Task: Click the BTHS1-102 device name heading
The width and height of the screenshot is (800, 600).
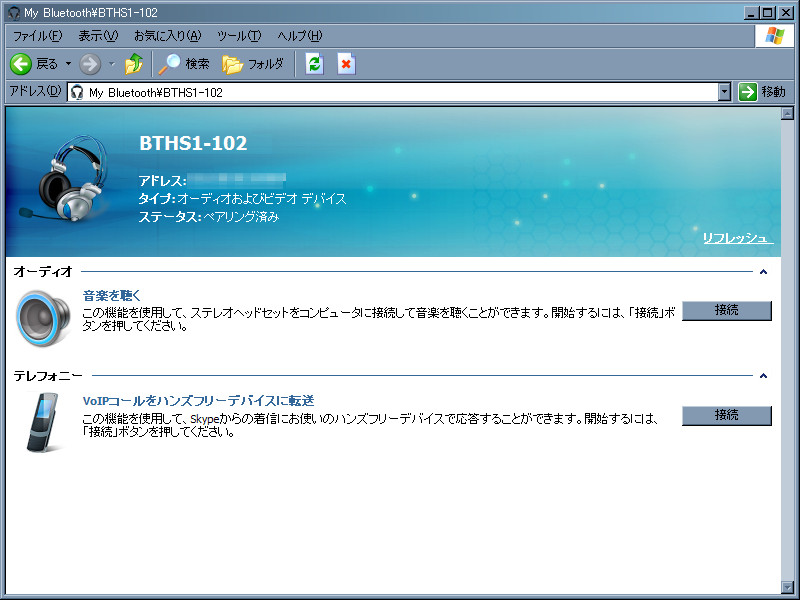Action: click(193, 143)
